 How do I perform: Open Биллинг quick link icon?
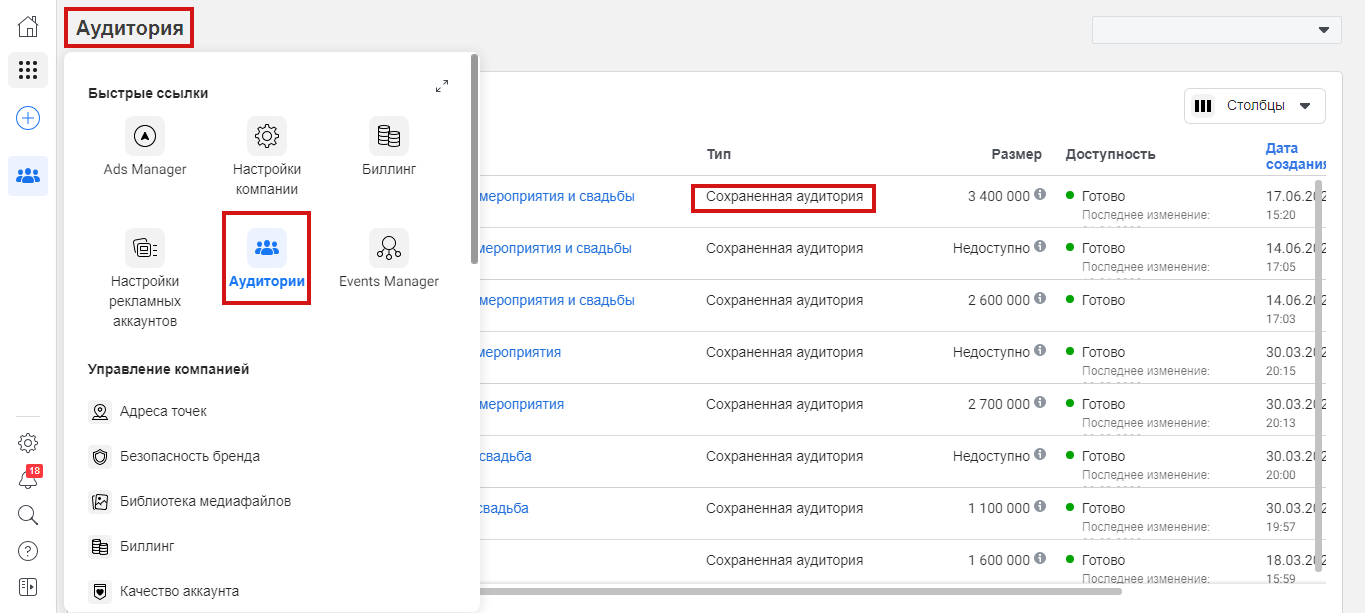tap(389, 136)
